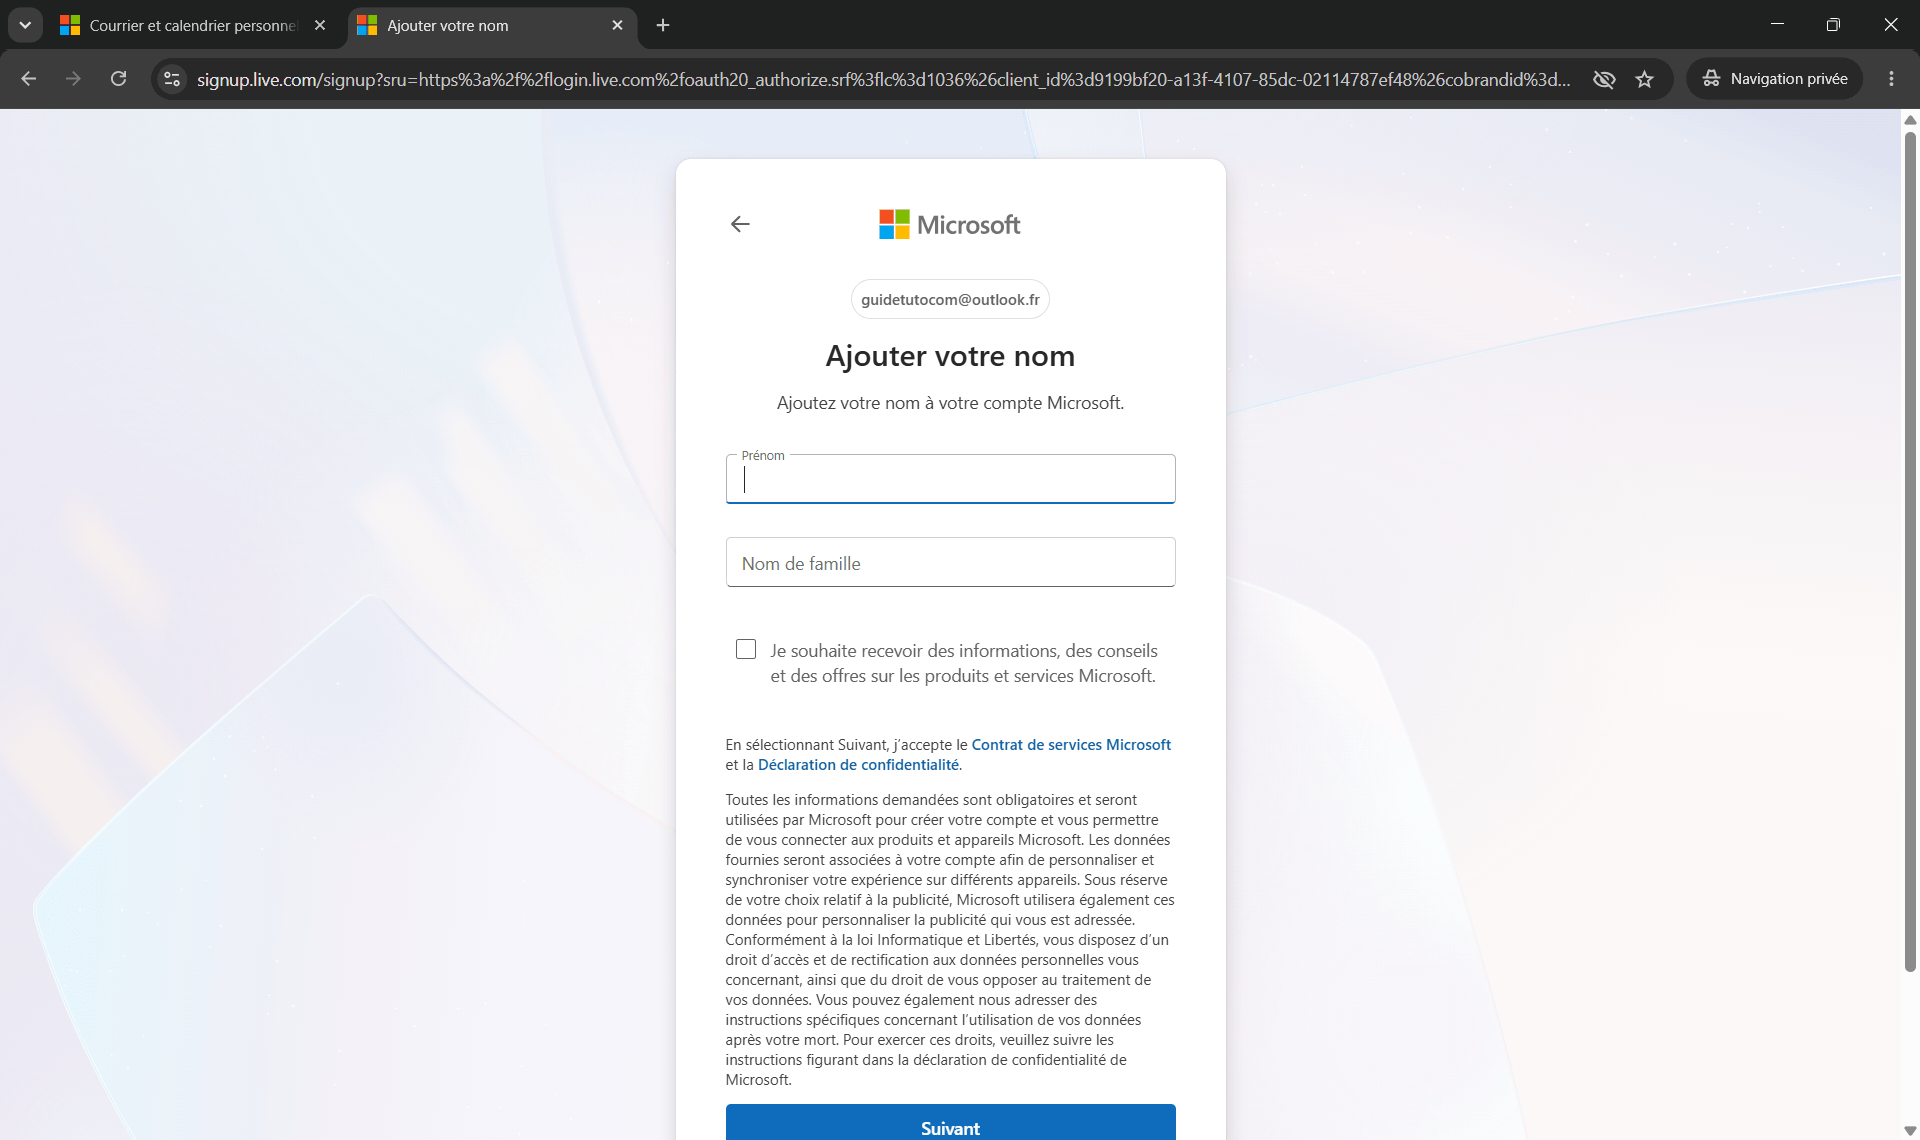The width and height of the screenshot is (1920, 1140).
Task: Click 'Ajoutez votre nom à votre compte Microsoft.' text
Action: click(x=950, y=403)
